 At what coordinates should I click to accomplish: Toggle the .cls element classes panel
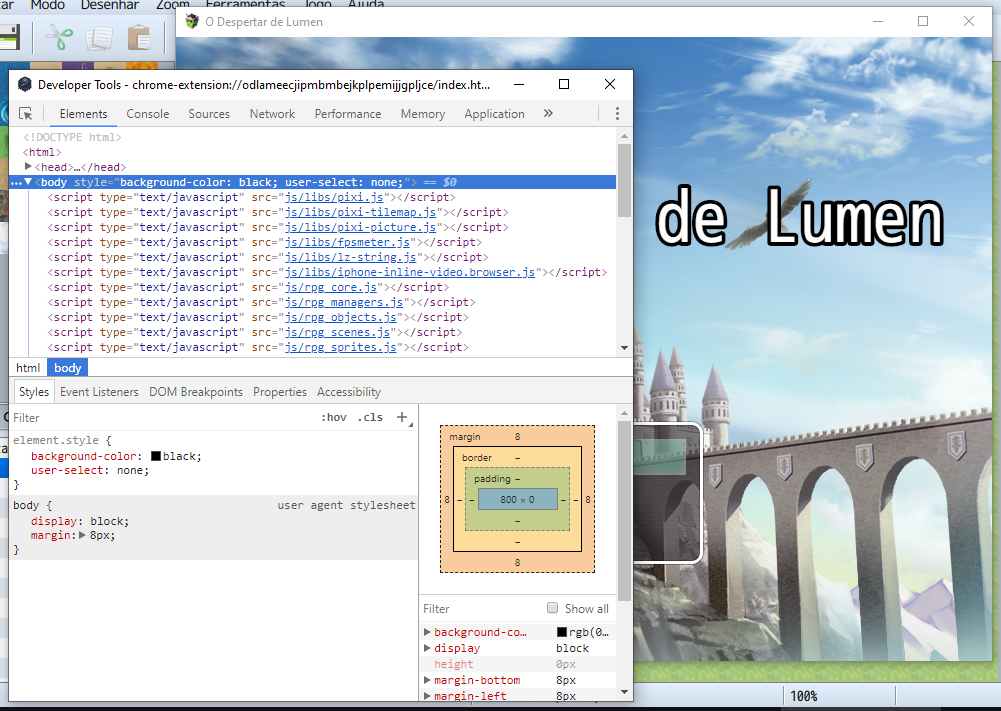(369, 417)
